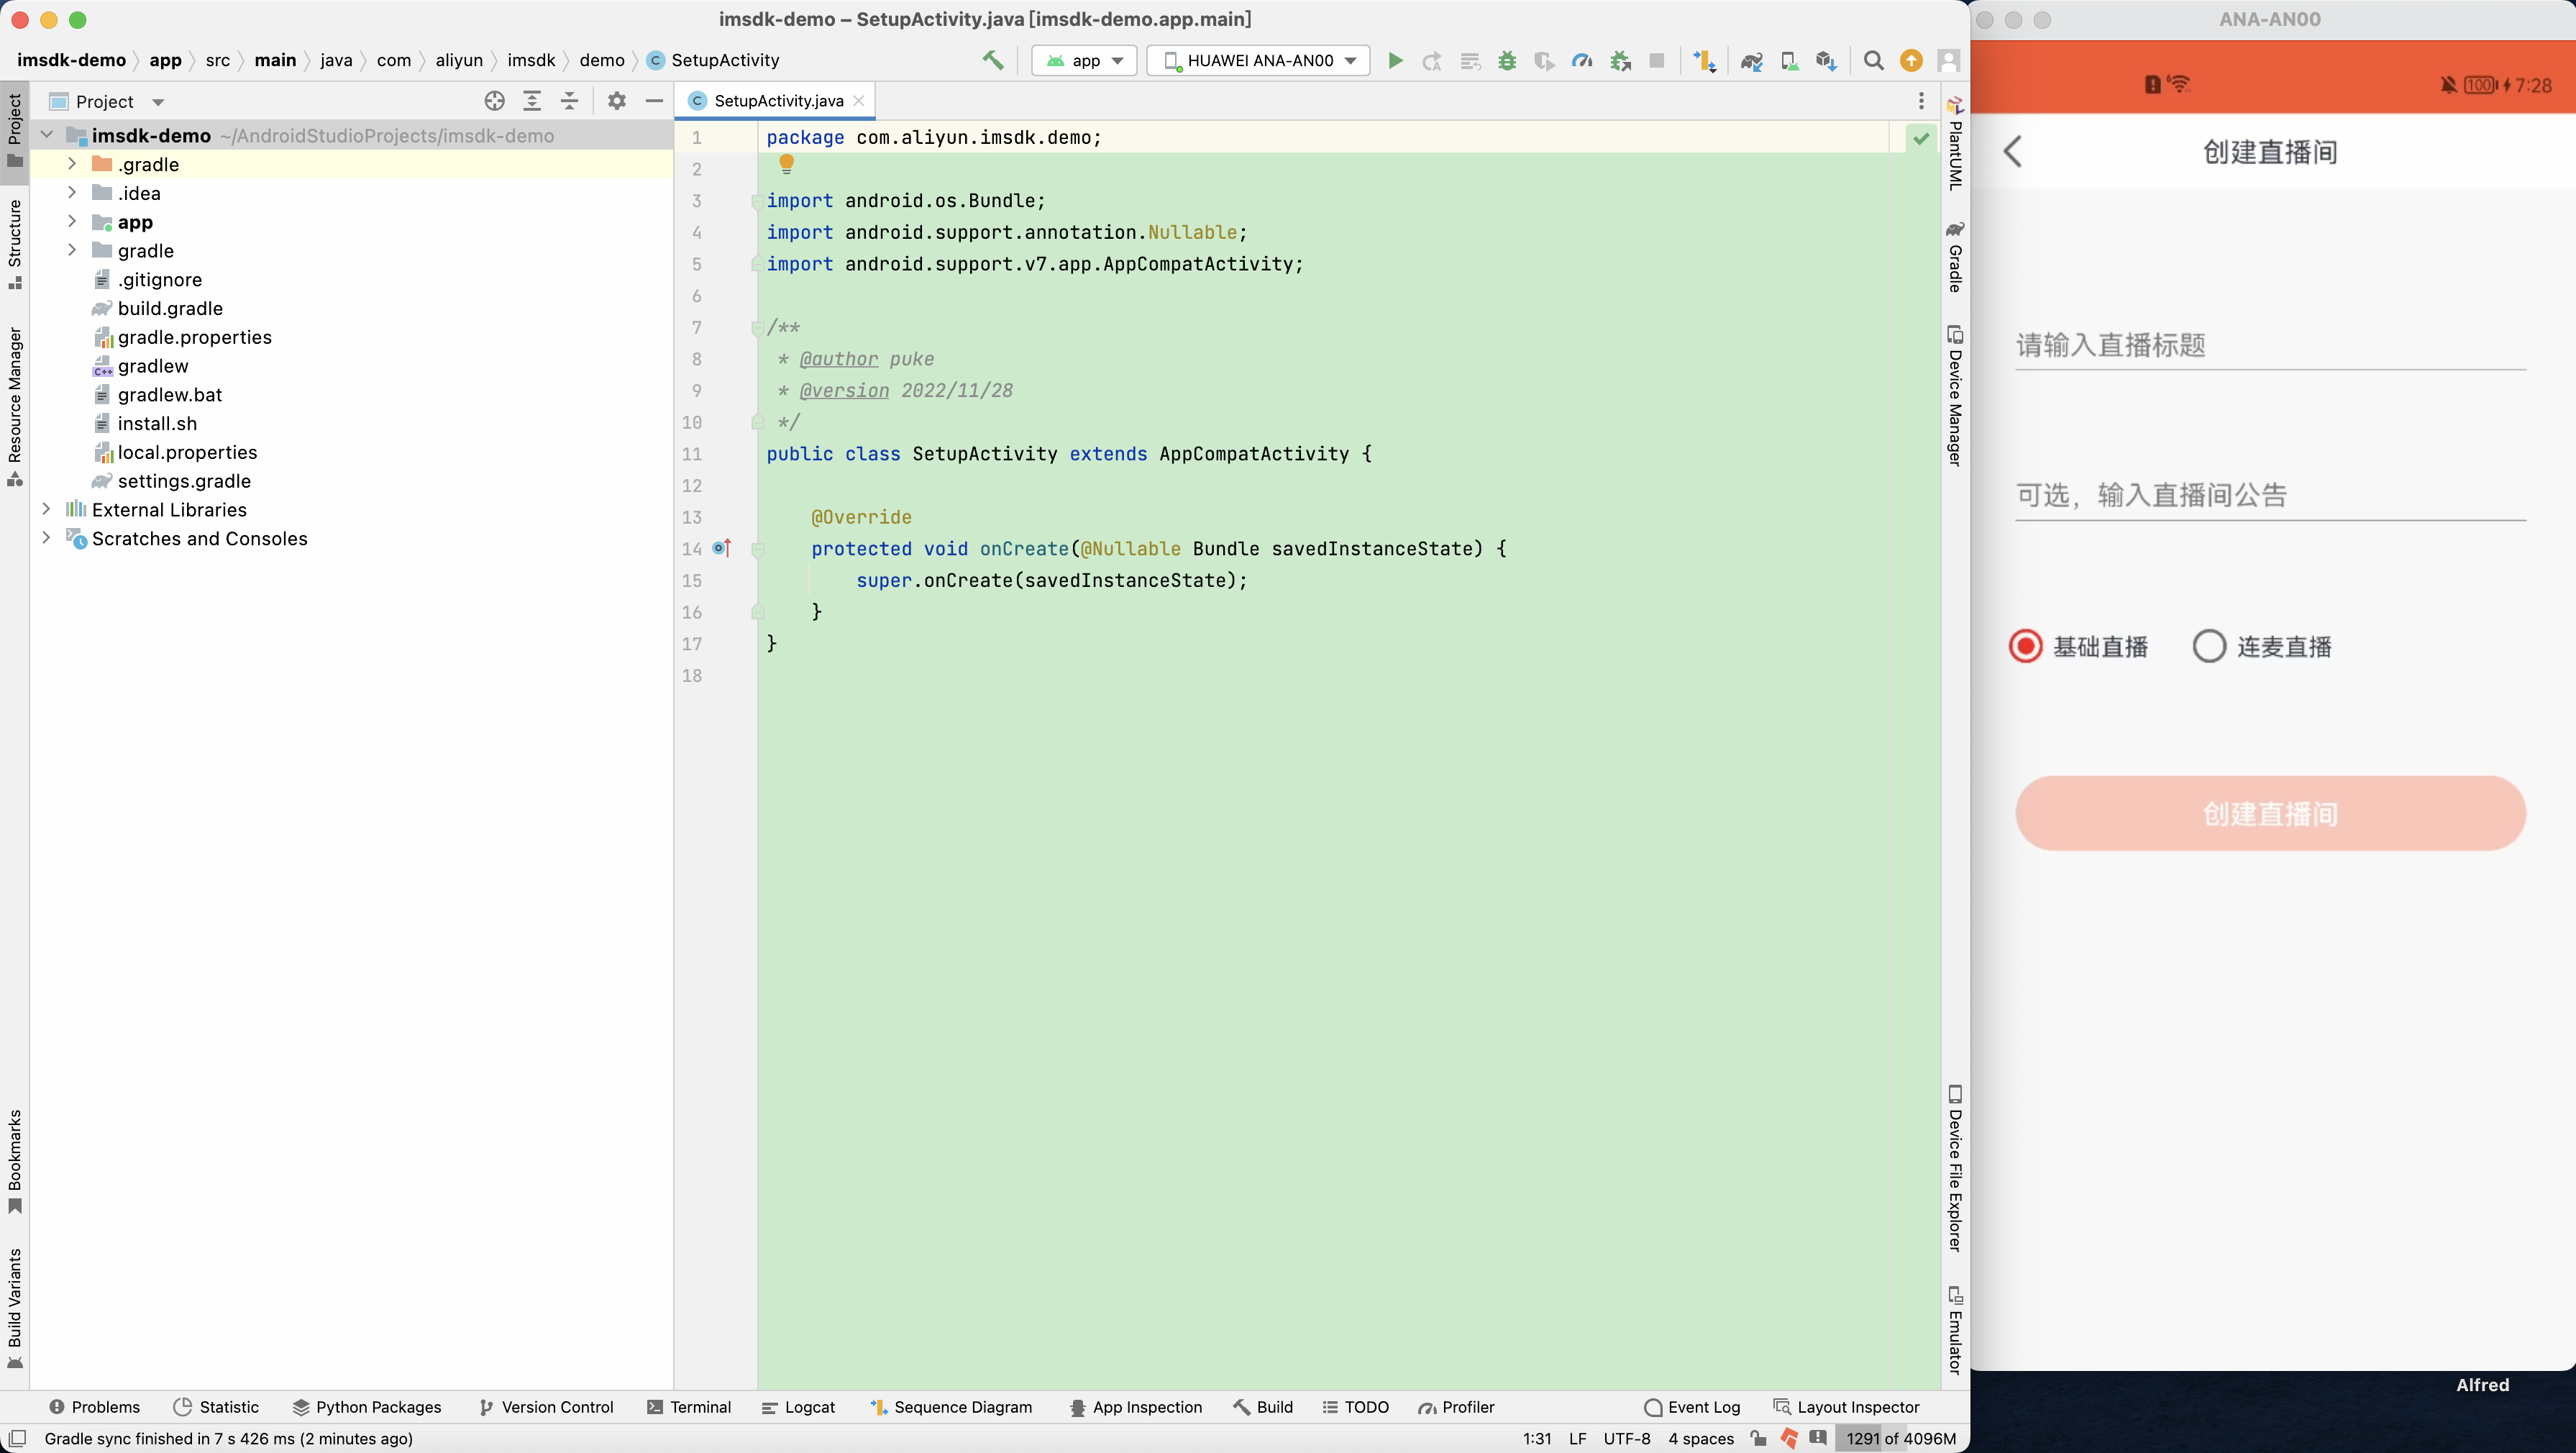Screen dimensions: 2576x1453
Task: Click the Sync Project with Gradle icon
Action: coord(1751,61)
